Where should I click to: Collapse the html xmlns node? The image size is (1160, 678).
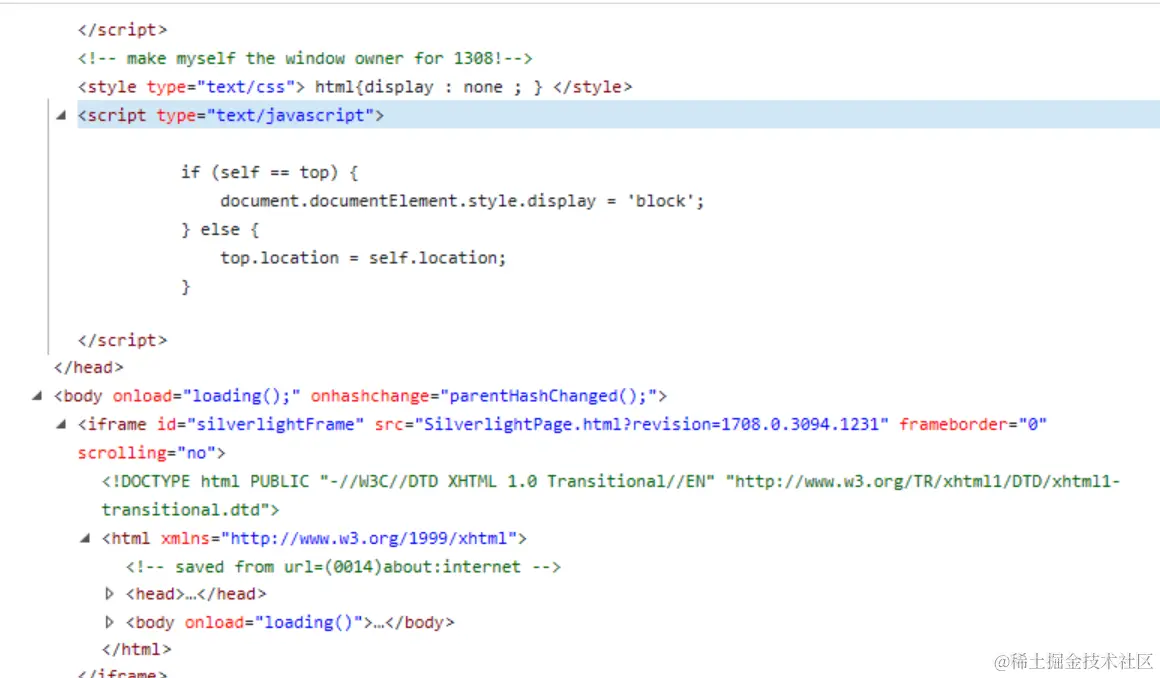point(84,538)
